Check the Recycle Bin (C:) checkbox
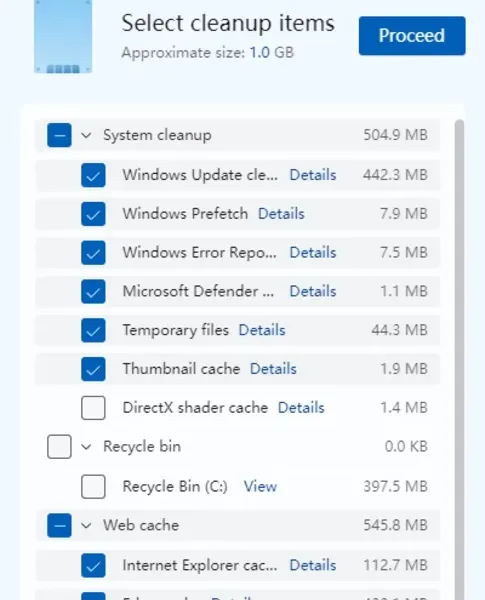Screen dimensions: 485x600 pos(93,487)
